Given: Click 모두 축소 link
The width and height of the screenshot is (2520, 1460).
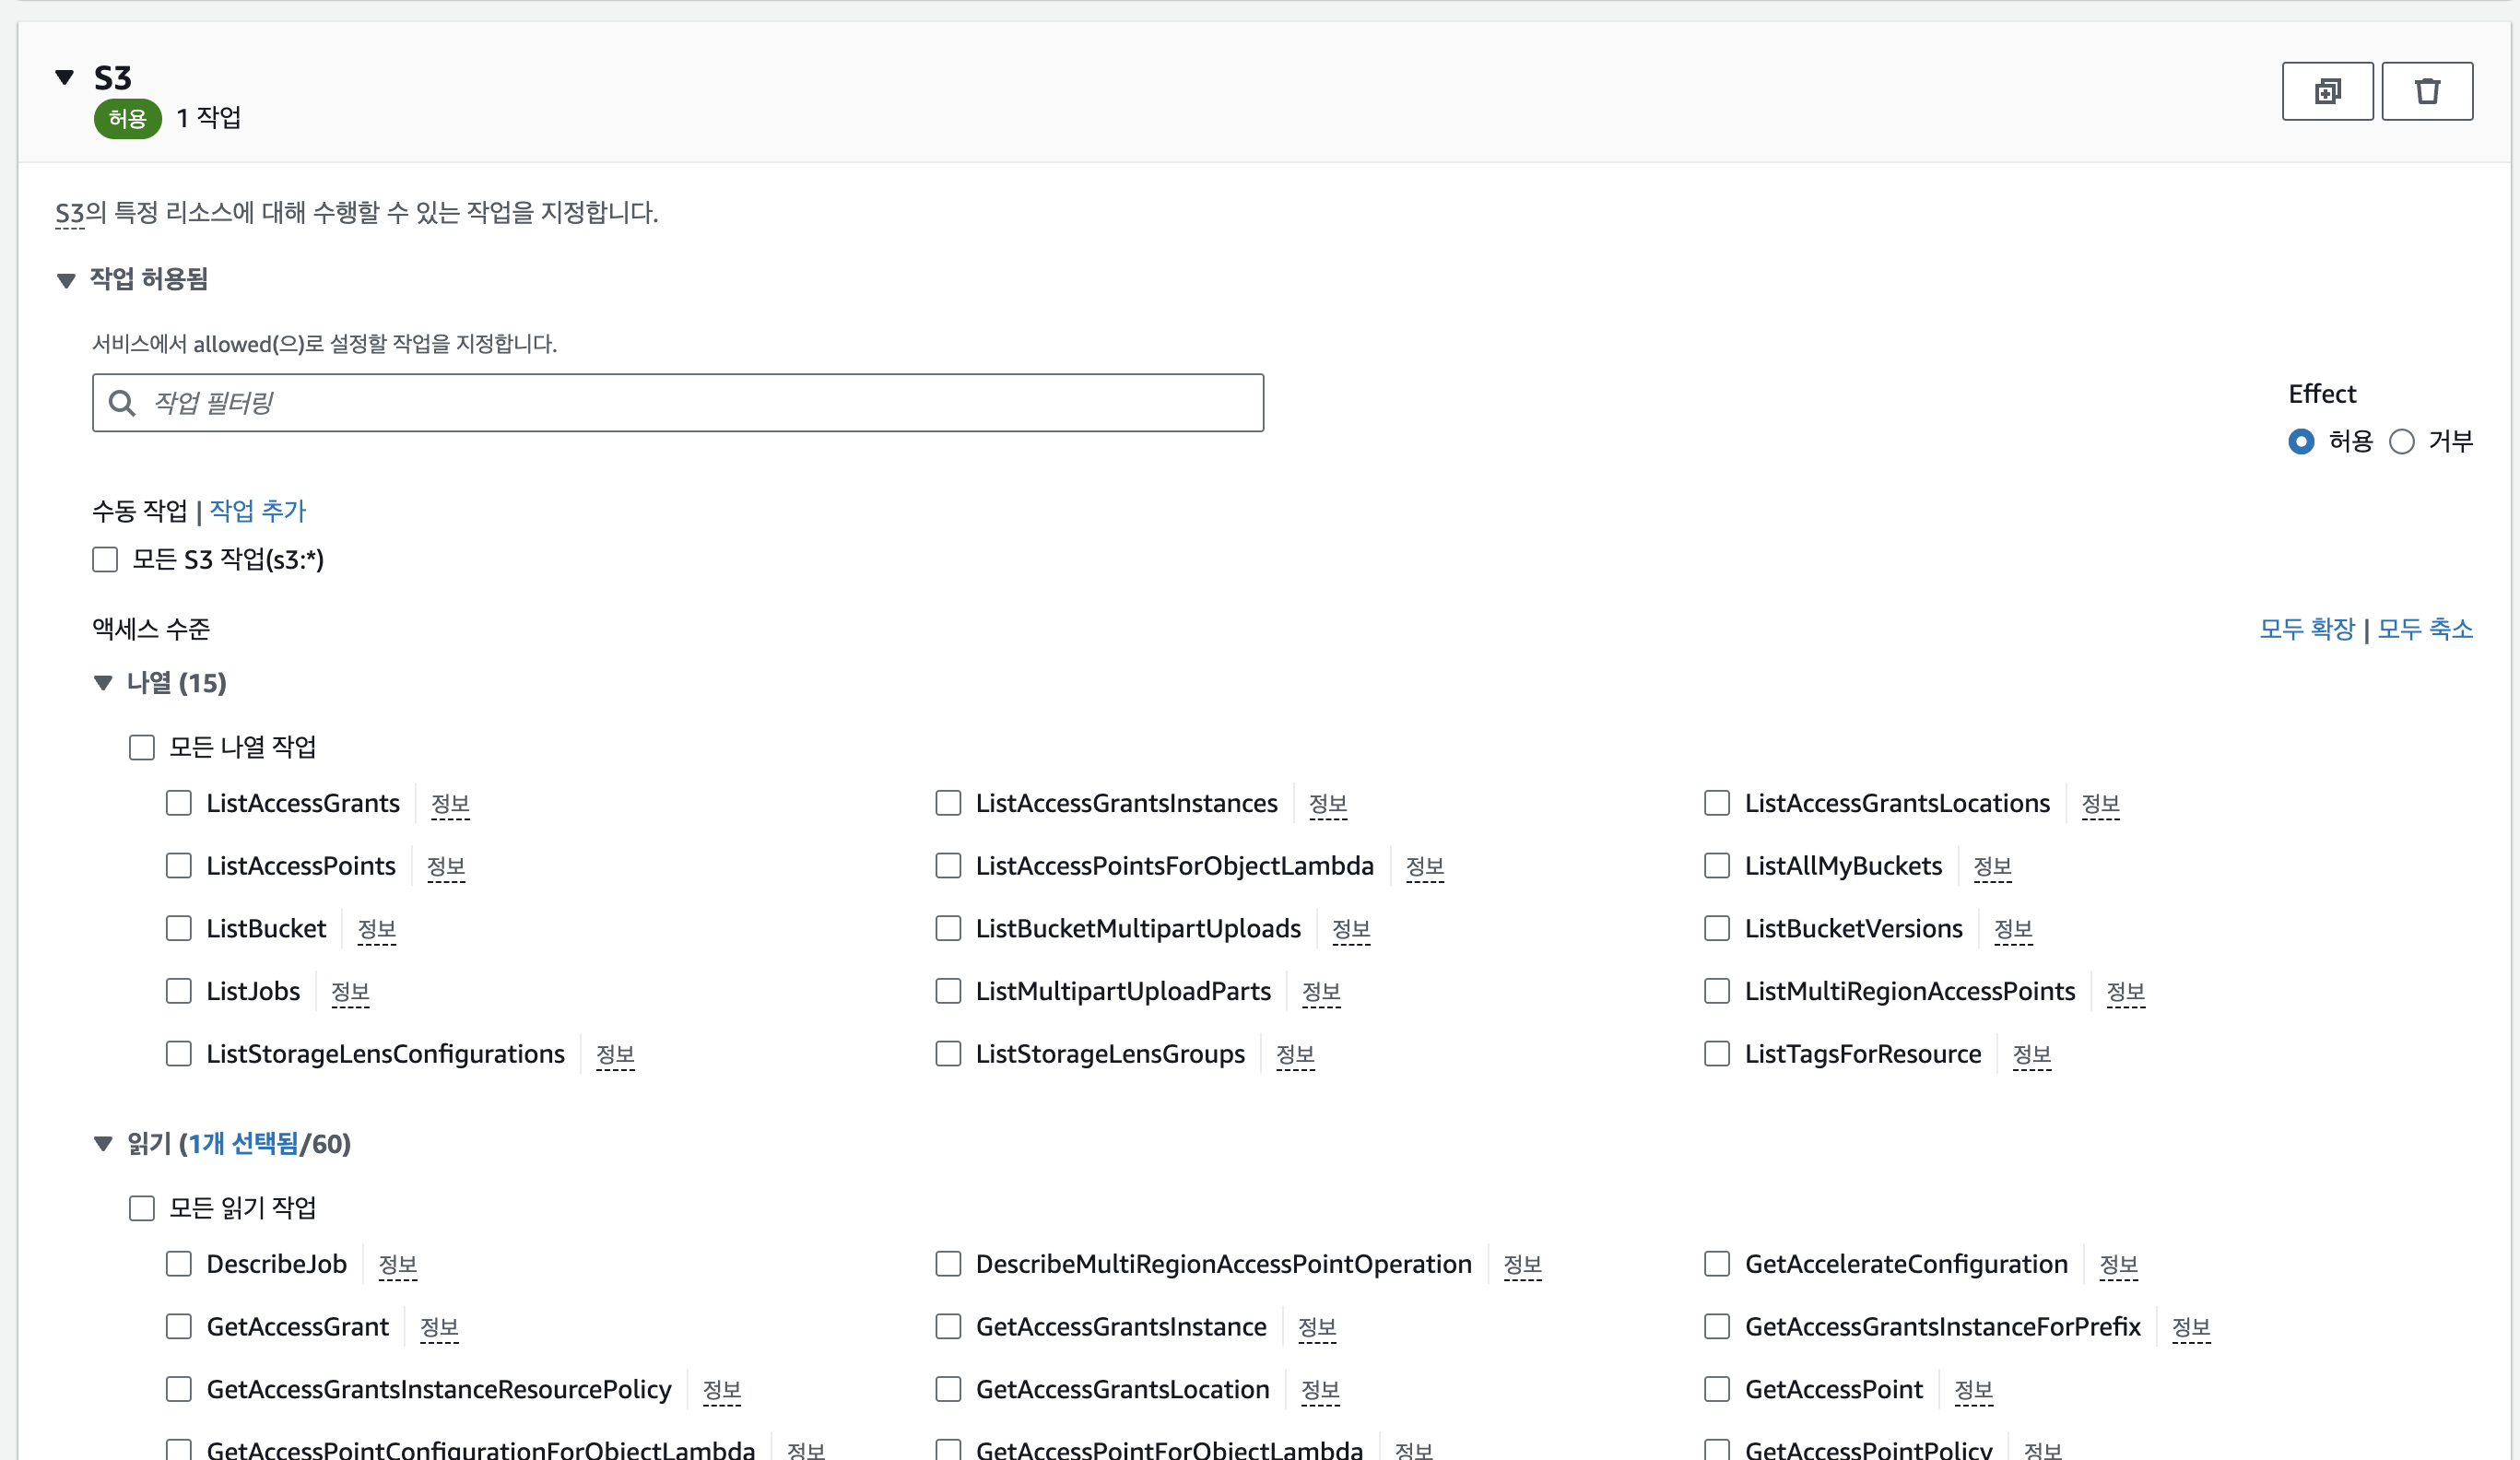Looking at the screenshot, I should point(2425,629).
